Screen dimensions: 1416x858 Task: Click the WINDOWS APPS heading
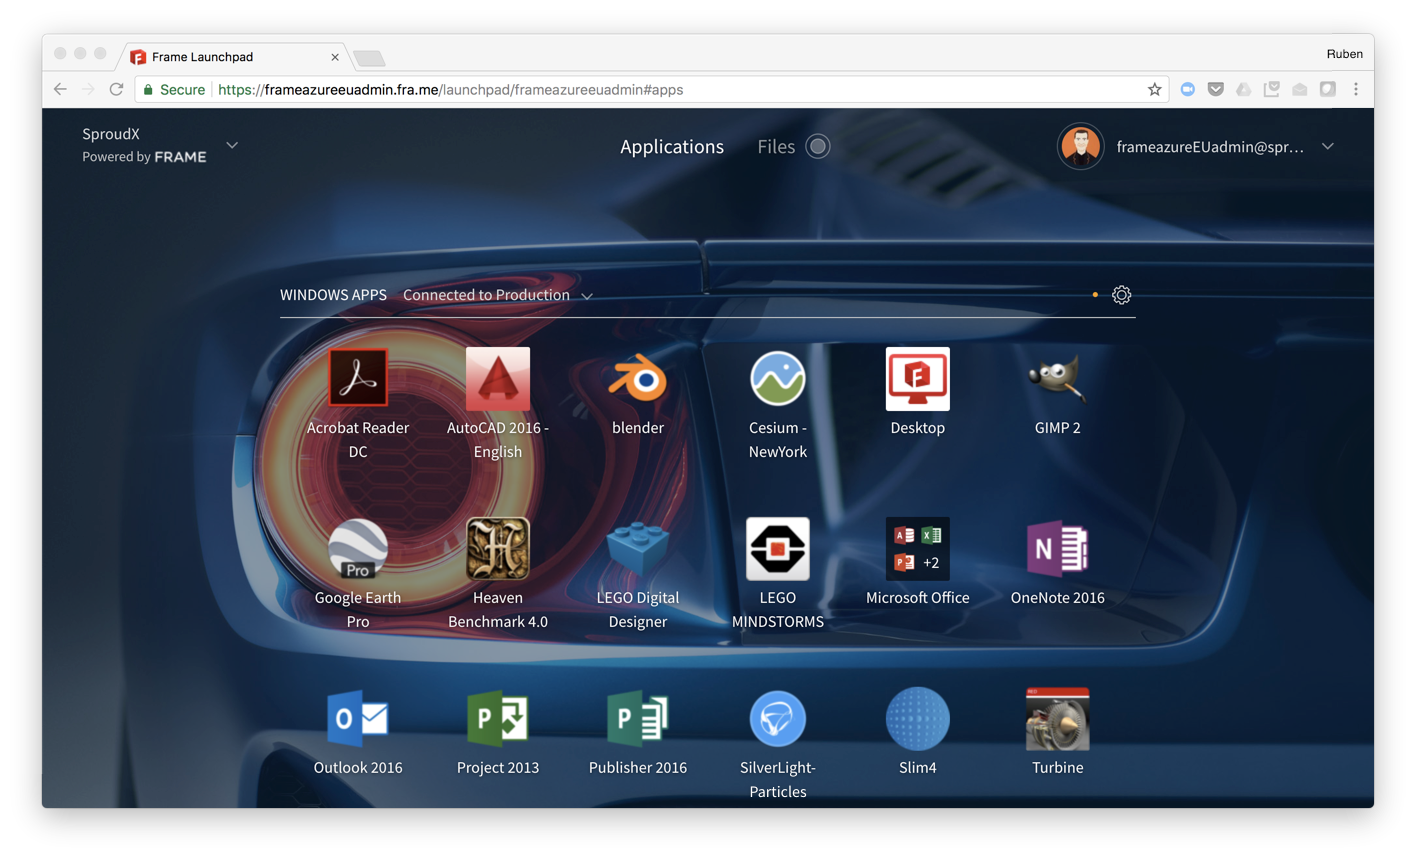point(333,295)
